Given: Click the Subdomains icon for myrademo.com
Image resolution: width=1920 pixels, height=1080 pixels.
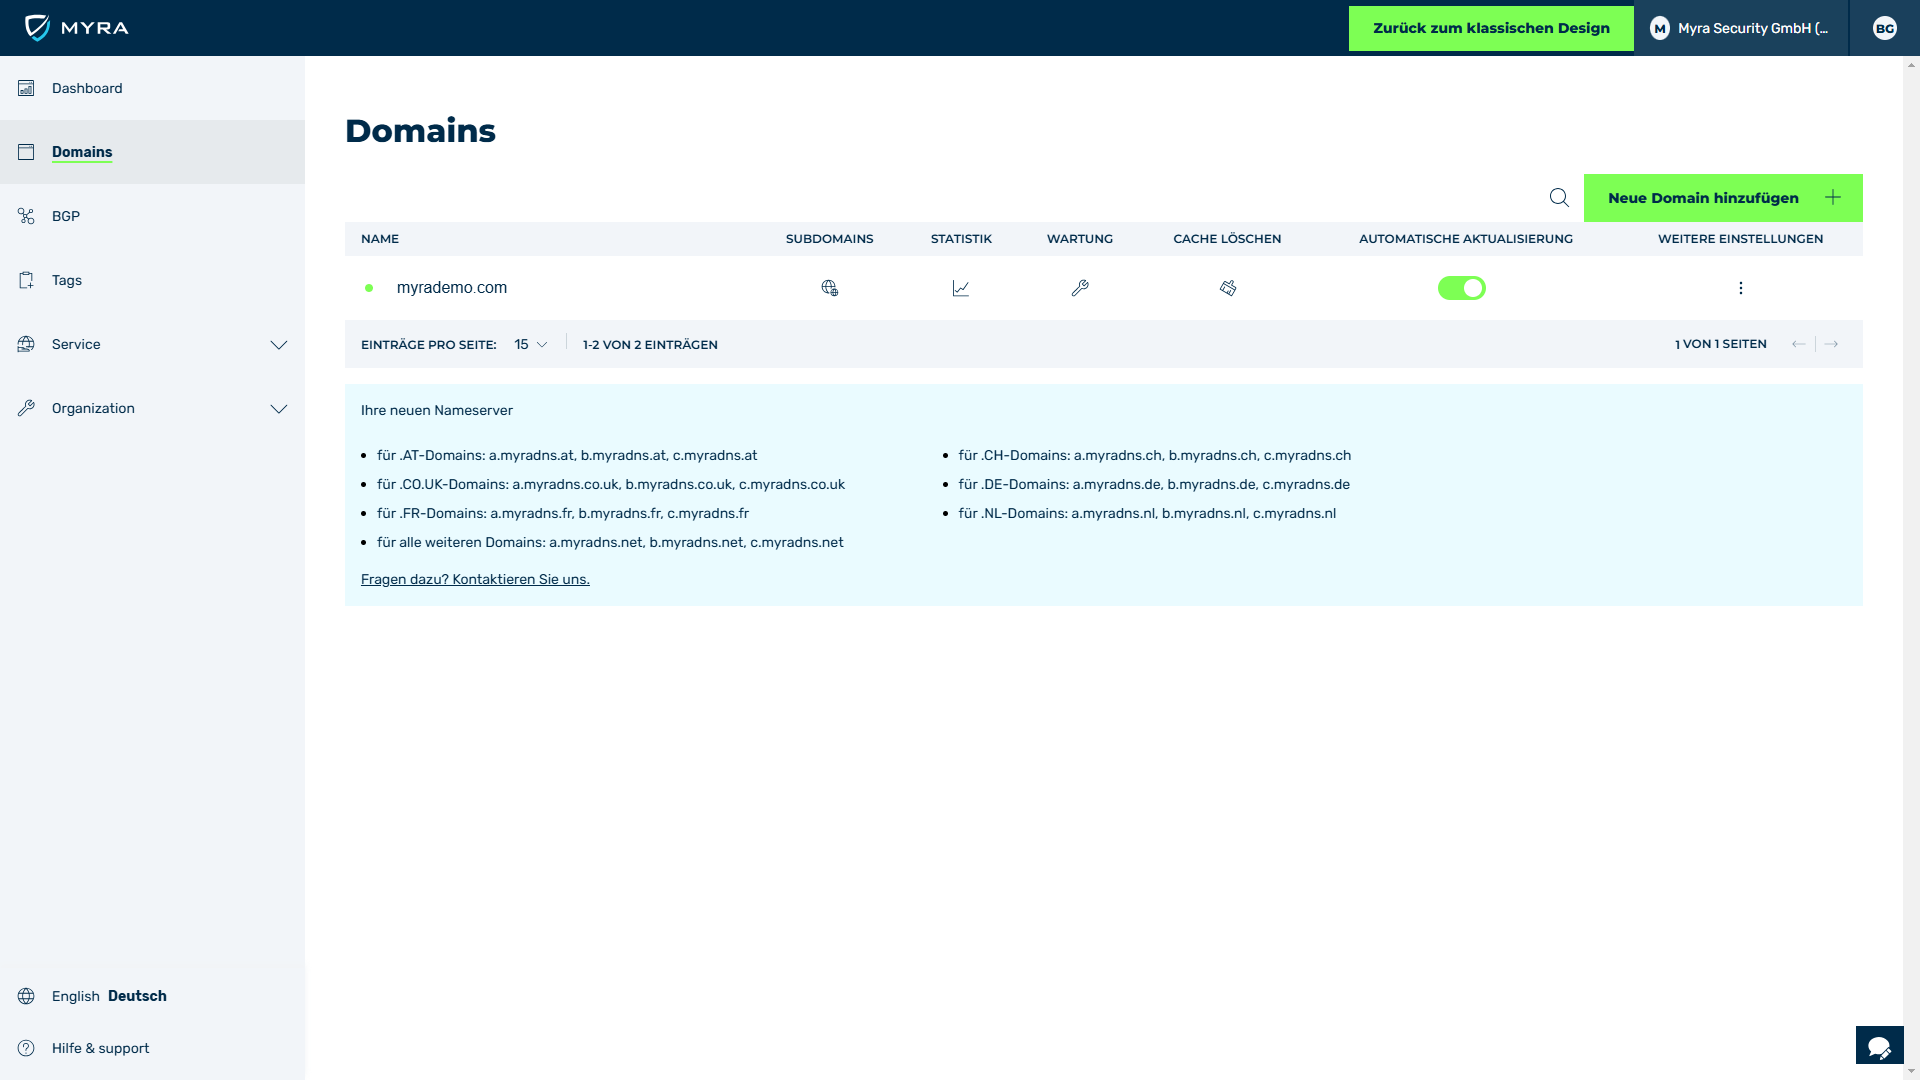Looking at the screenshot, I should pyautogui.click(x=828, y=287).
